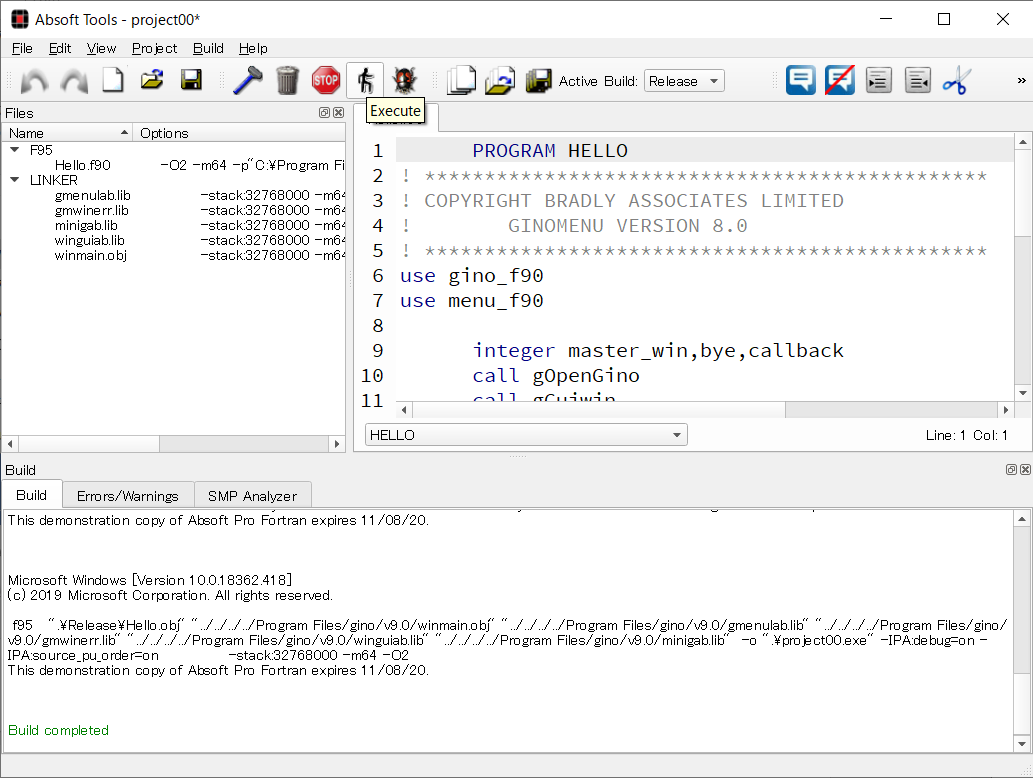Image resolution: width=1033 pixels, height=778 pixels.
Task: Sort files by Name column header
Action: 67,133
